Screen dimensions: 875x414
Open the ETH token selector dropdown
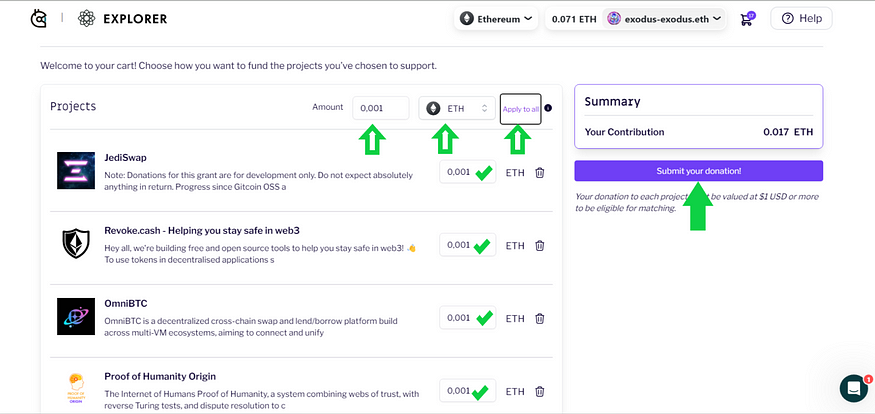457,108
